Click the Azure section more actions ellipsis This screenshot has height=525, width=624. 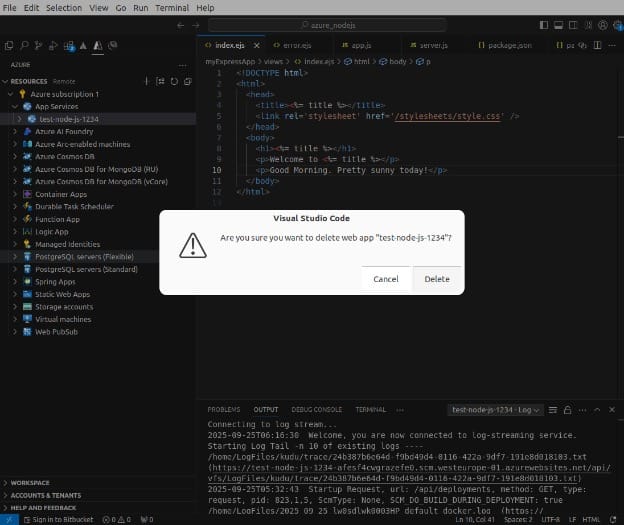pos(182,65)
